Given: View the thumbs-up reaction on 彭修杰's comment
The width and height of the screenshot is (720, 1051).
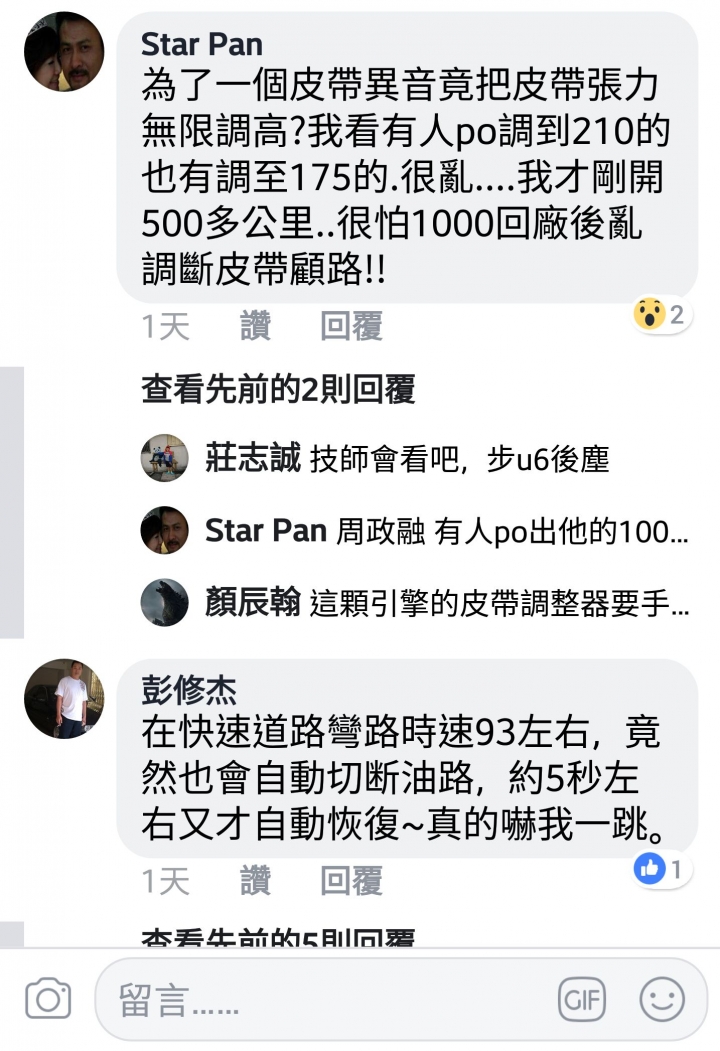Looking at the screenshot, I should click(660, 869).
